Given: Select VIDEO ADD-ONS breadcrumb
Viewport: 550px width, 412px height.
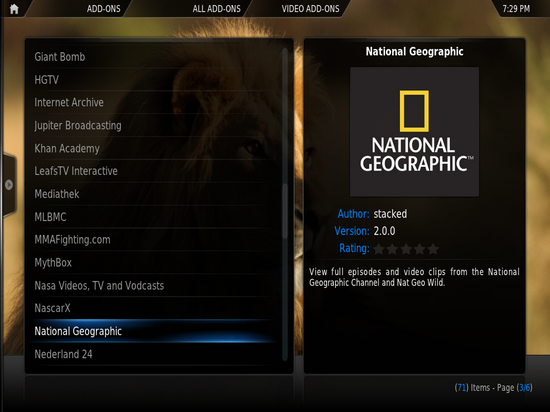Looking at the screenshot, I should click(x=310, y=9).
